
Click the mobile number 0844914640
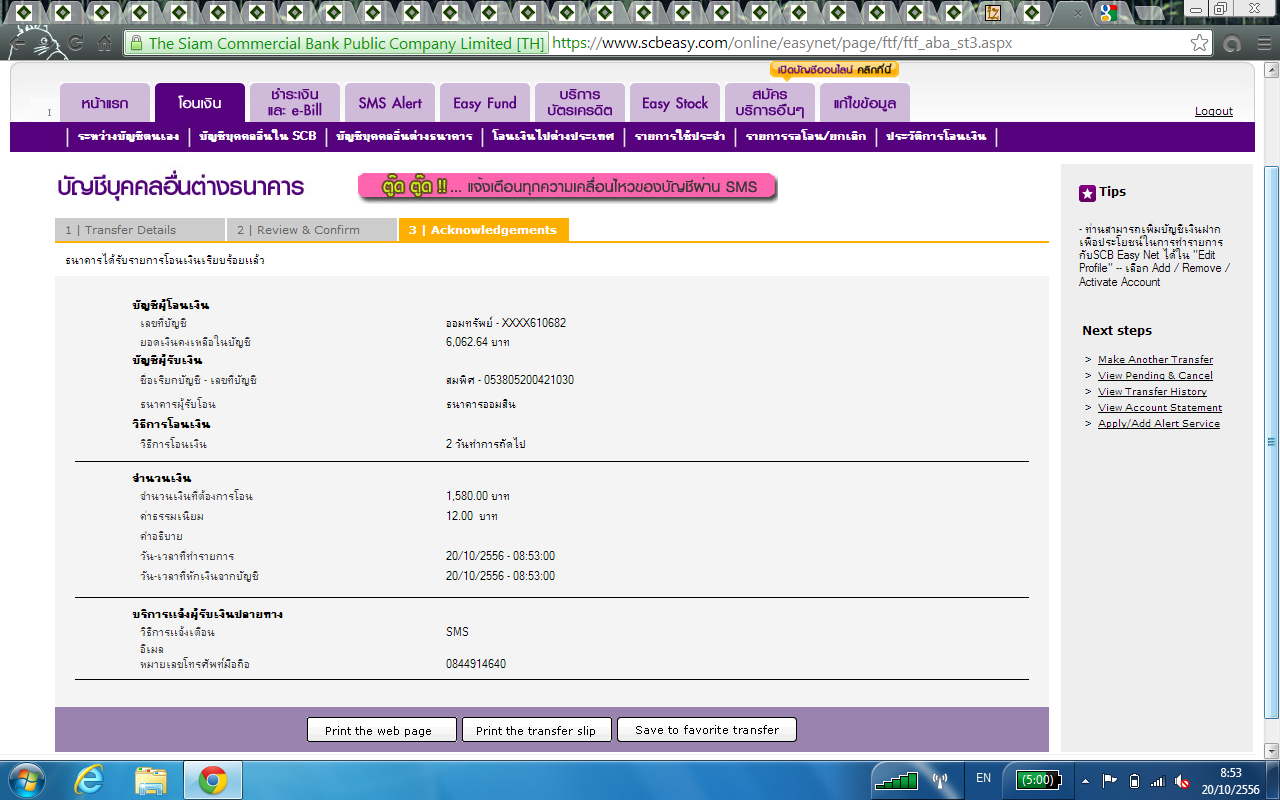pos(476,664)
